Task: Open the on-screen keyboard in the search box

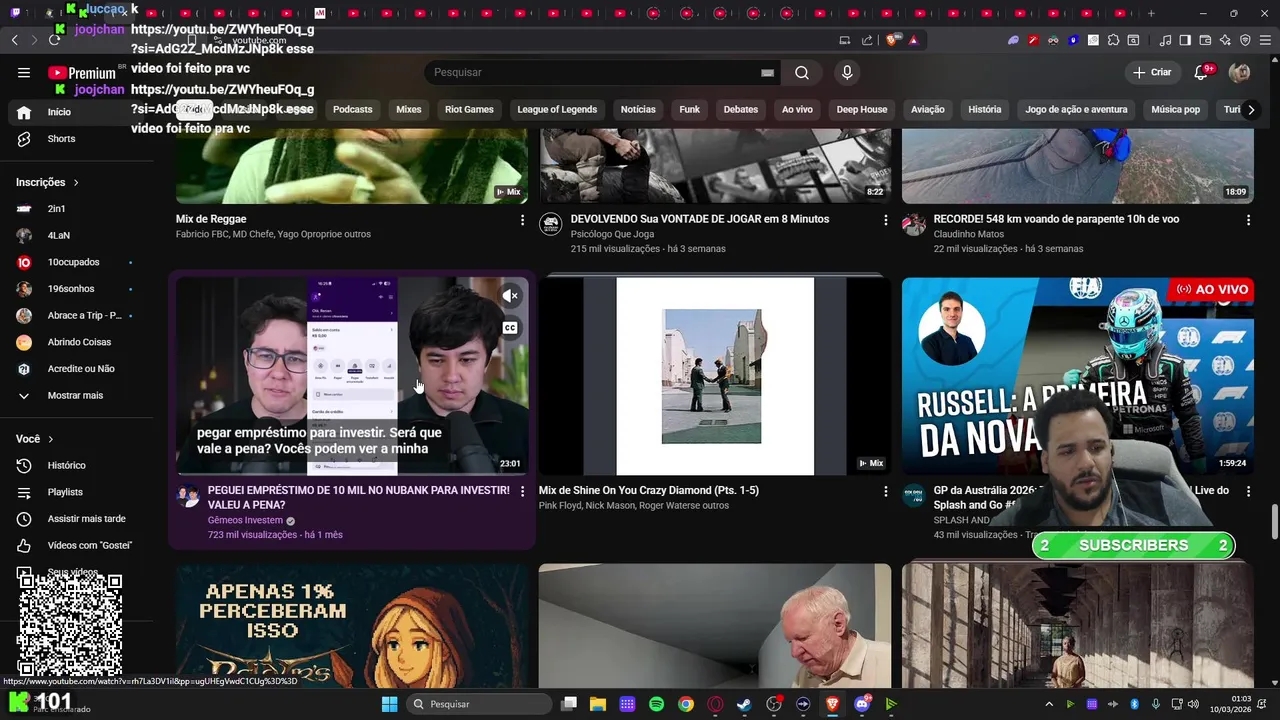Action: coord(767,73)
